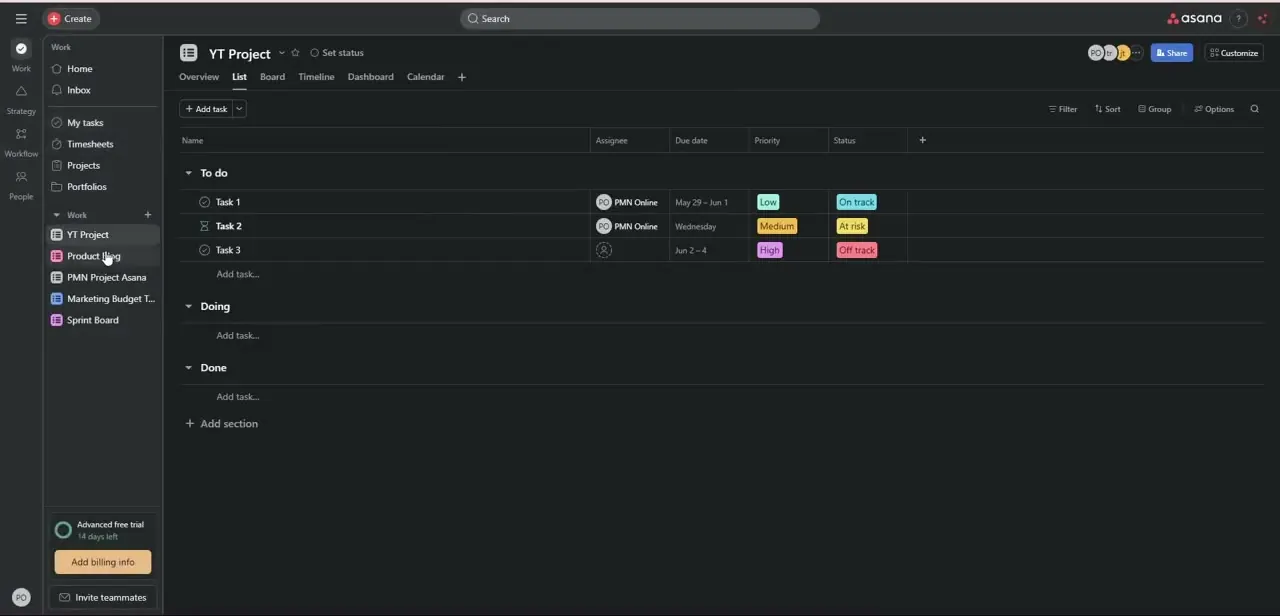The height and width of the screenshot is (616, 1280).
Task: Click the help question mark icon
Action: tap(1239, 18)
